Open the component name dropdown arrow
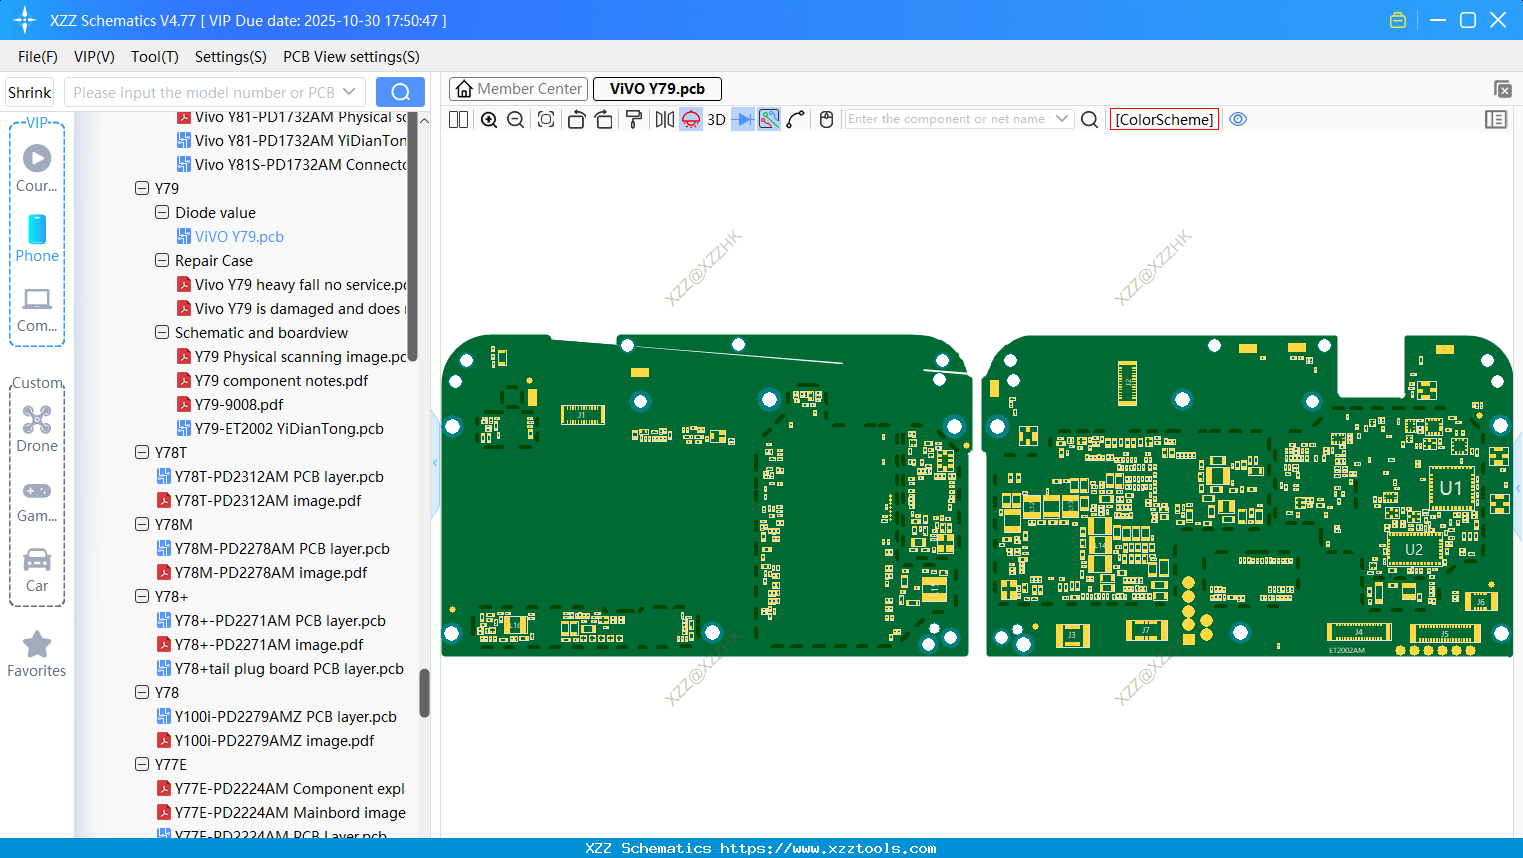 pyautogui.click(x=1062, y=119)
